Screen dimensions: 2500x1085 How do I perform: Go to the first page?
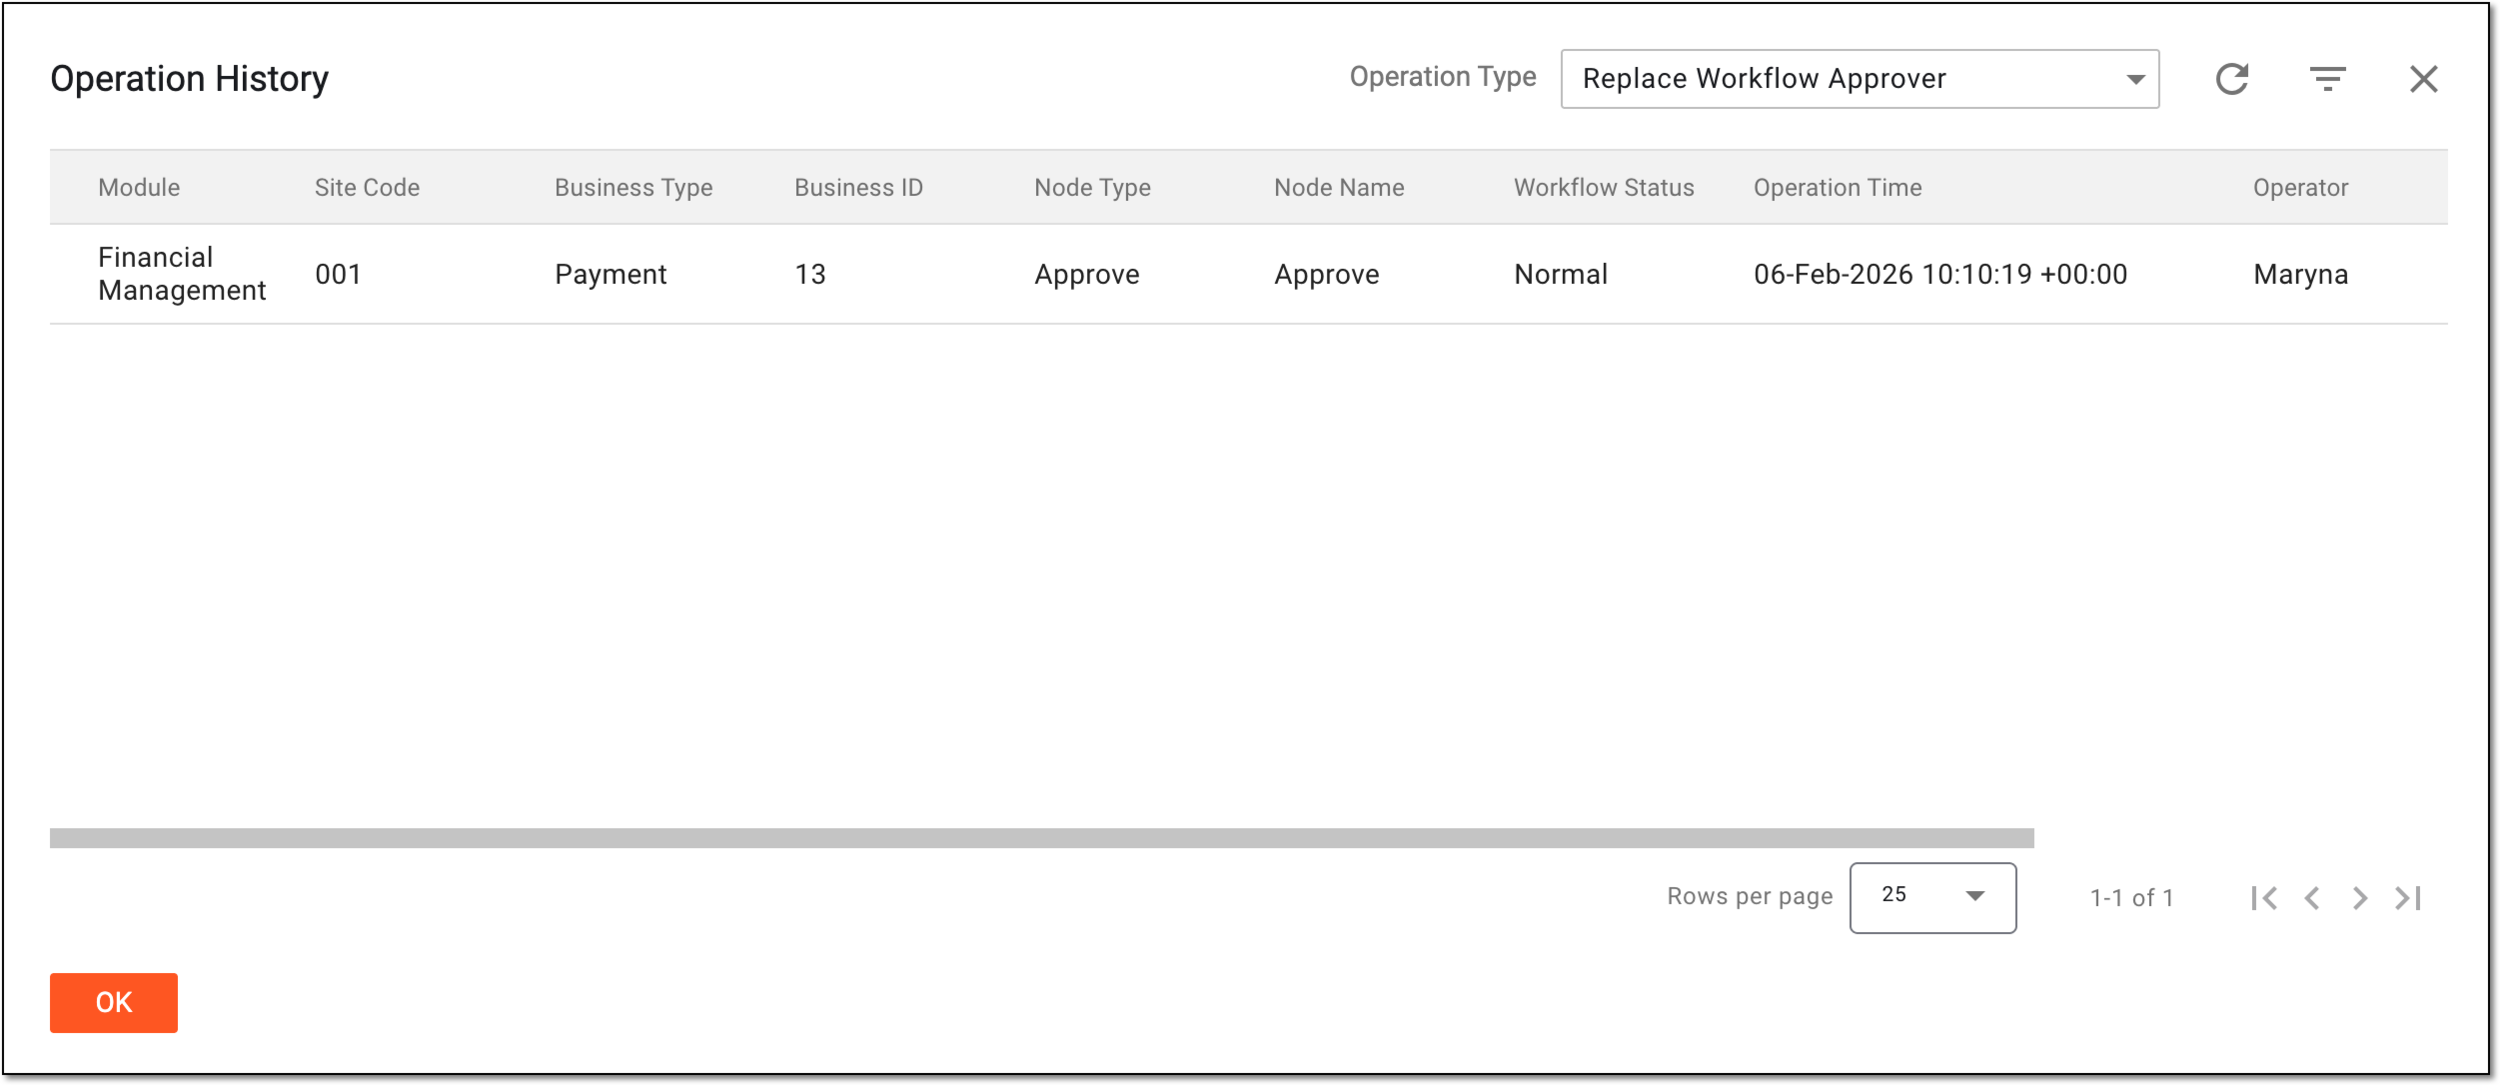[x=2265, y=898]
